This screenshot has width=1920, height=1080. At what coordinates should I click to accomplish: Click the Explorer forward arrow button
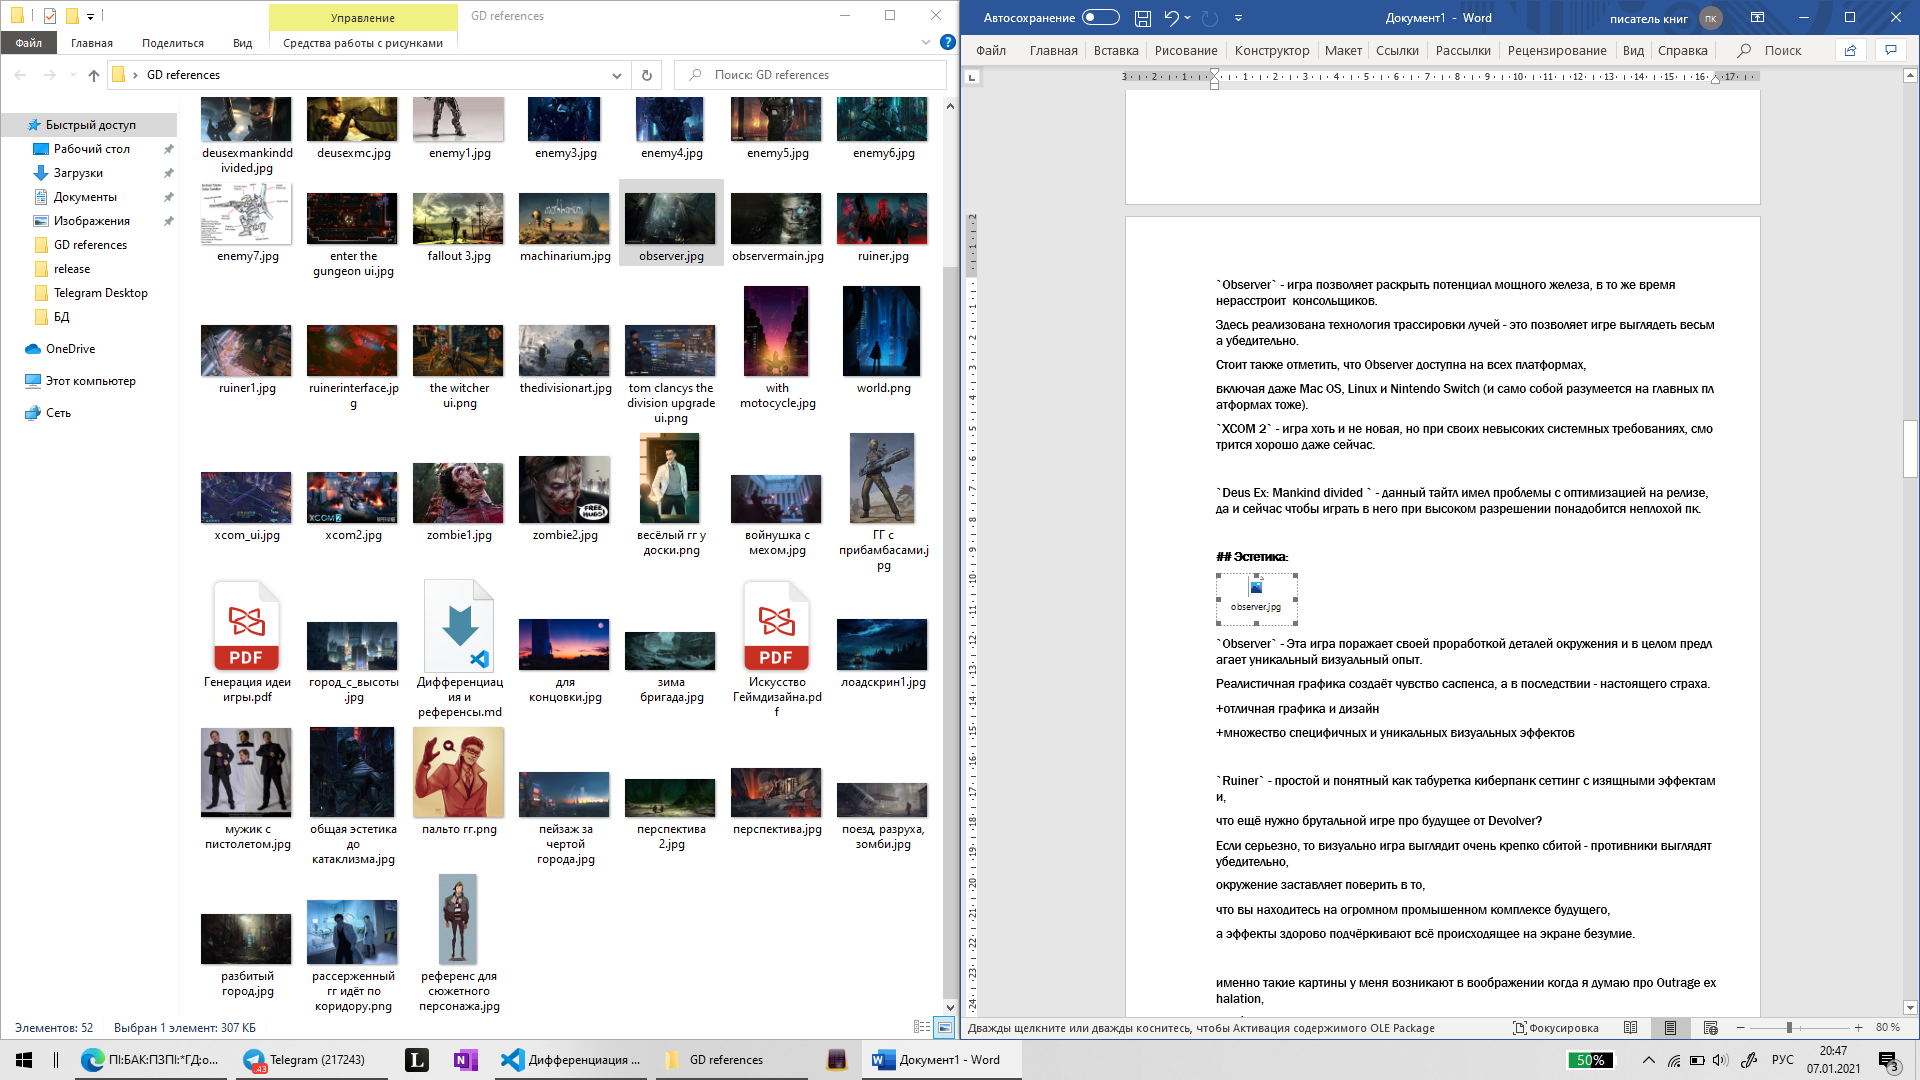point(49,75)
